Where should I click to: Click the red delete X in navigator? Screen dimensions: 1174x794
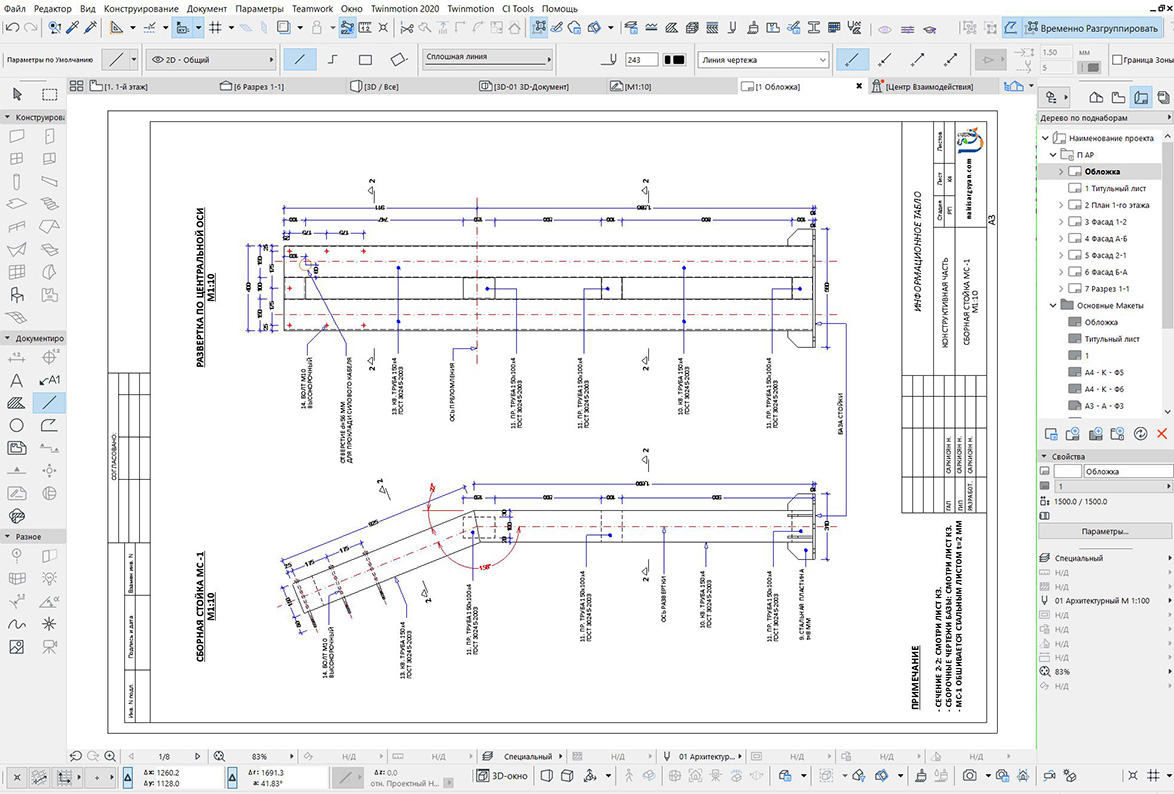coord(1162,434)
